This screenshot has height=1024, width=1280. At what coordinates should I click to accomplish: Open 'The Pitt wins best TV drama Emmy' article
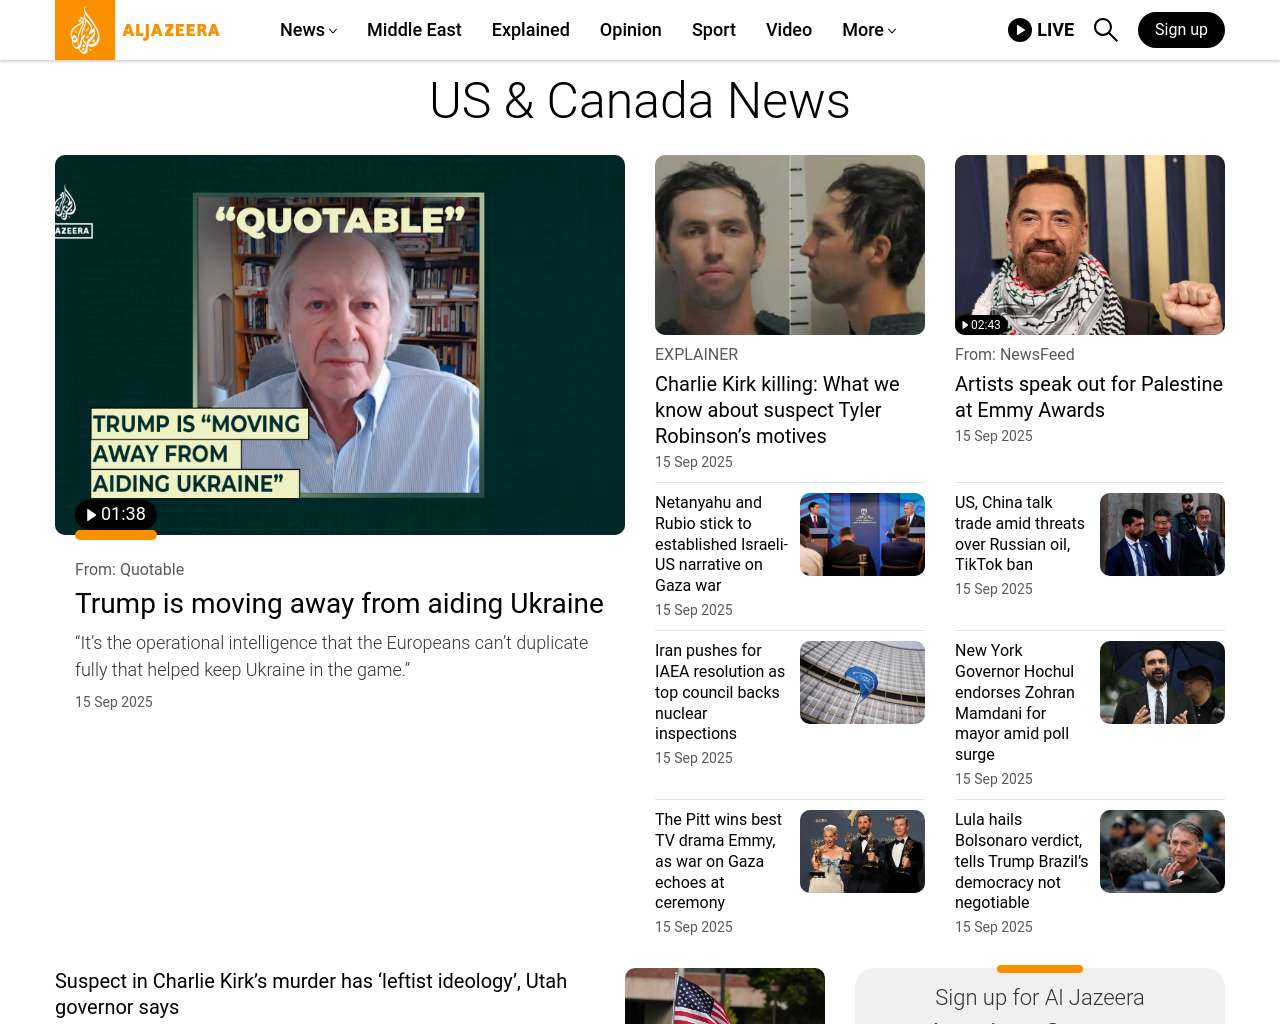pyautogui.click(x=718, y=861)
